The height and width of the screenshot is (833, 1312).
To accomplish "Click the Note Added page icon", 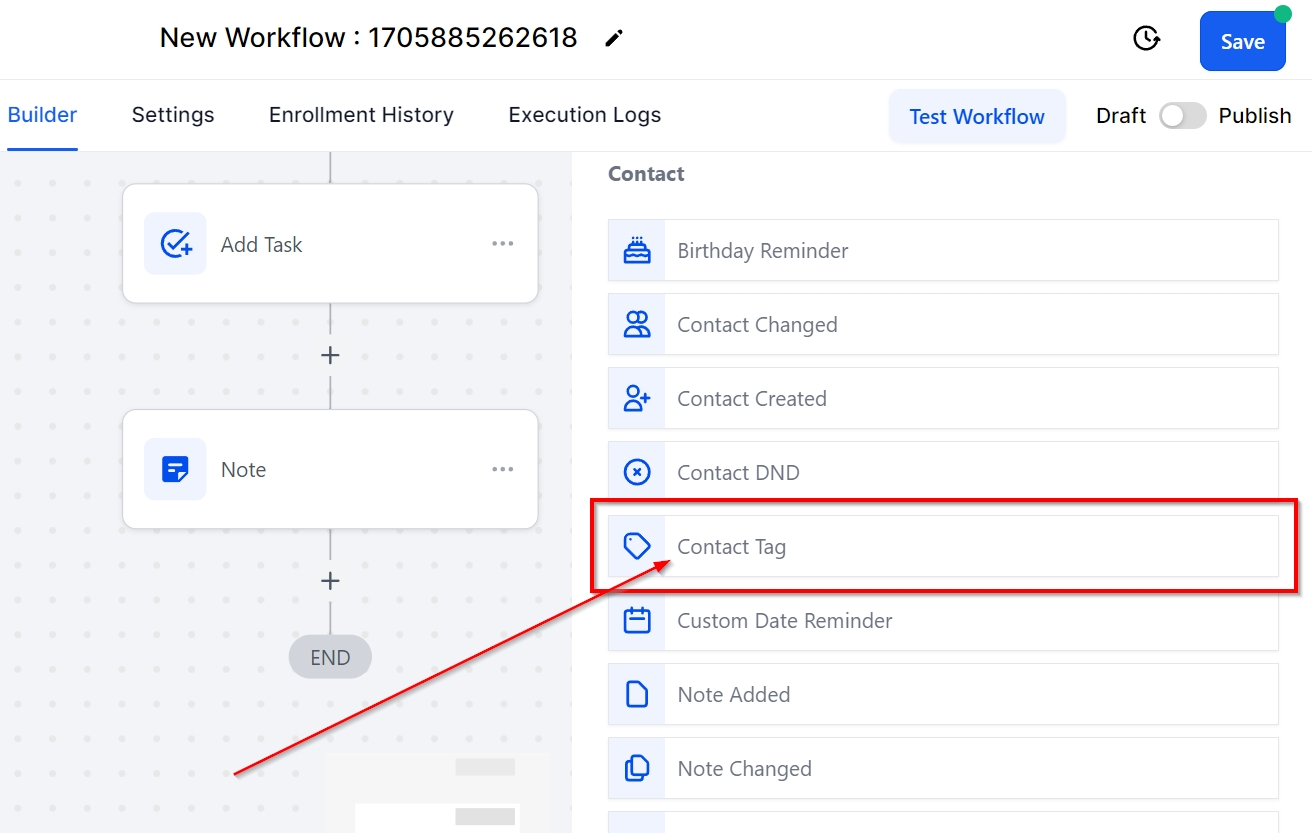I will 637,694.
